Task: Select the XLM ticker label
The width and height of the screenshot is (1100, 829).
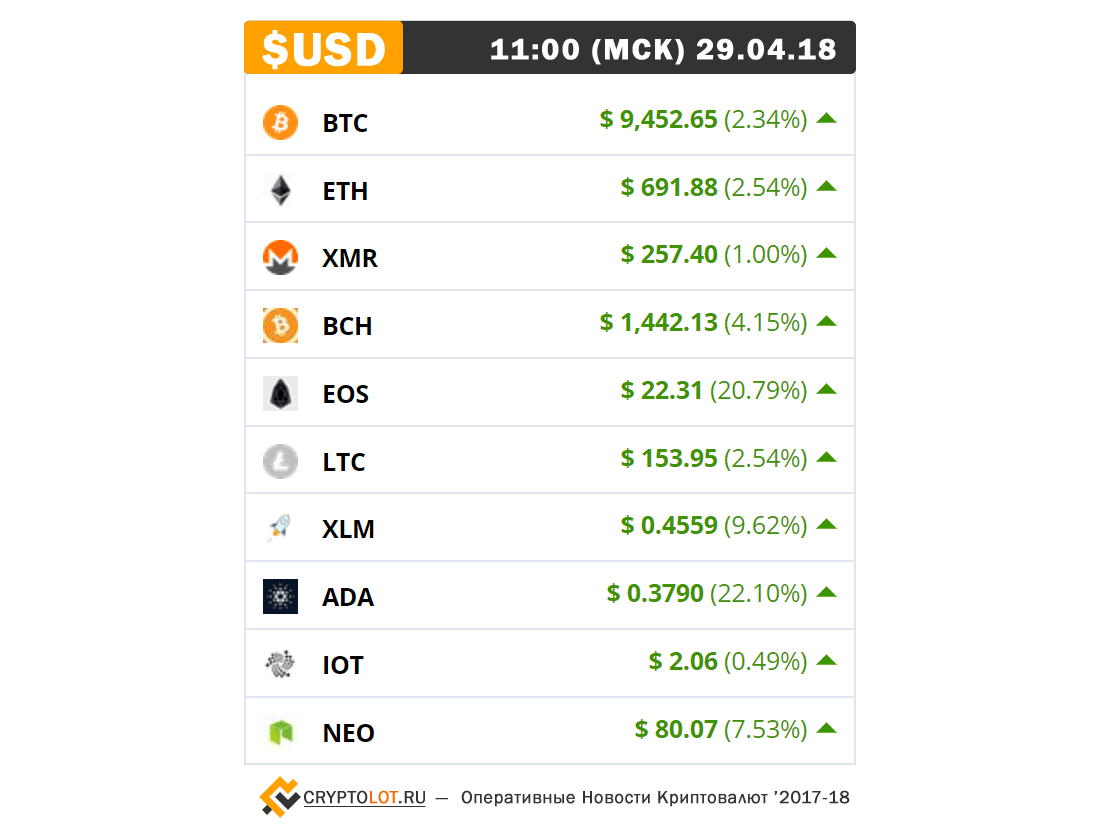Action: click(x=348, y=529)
